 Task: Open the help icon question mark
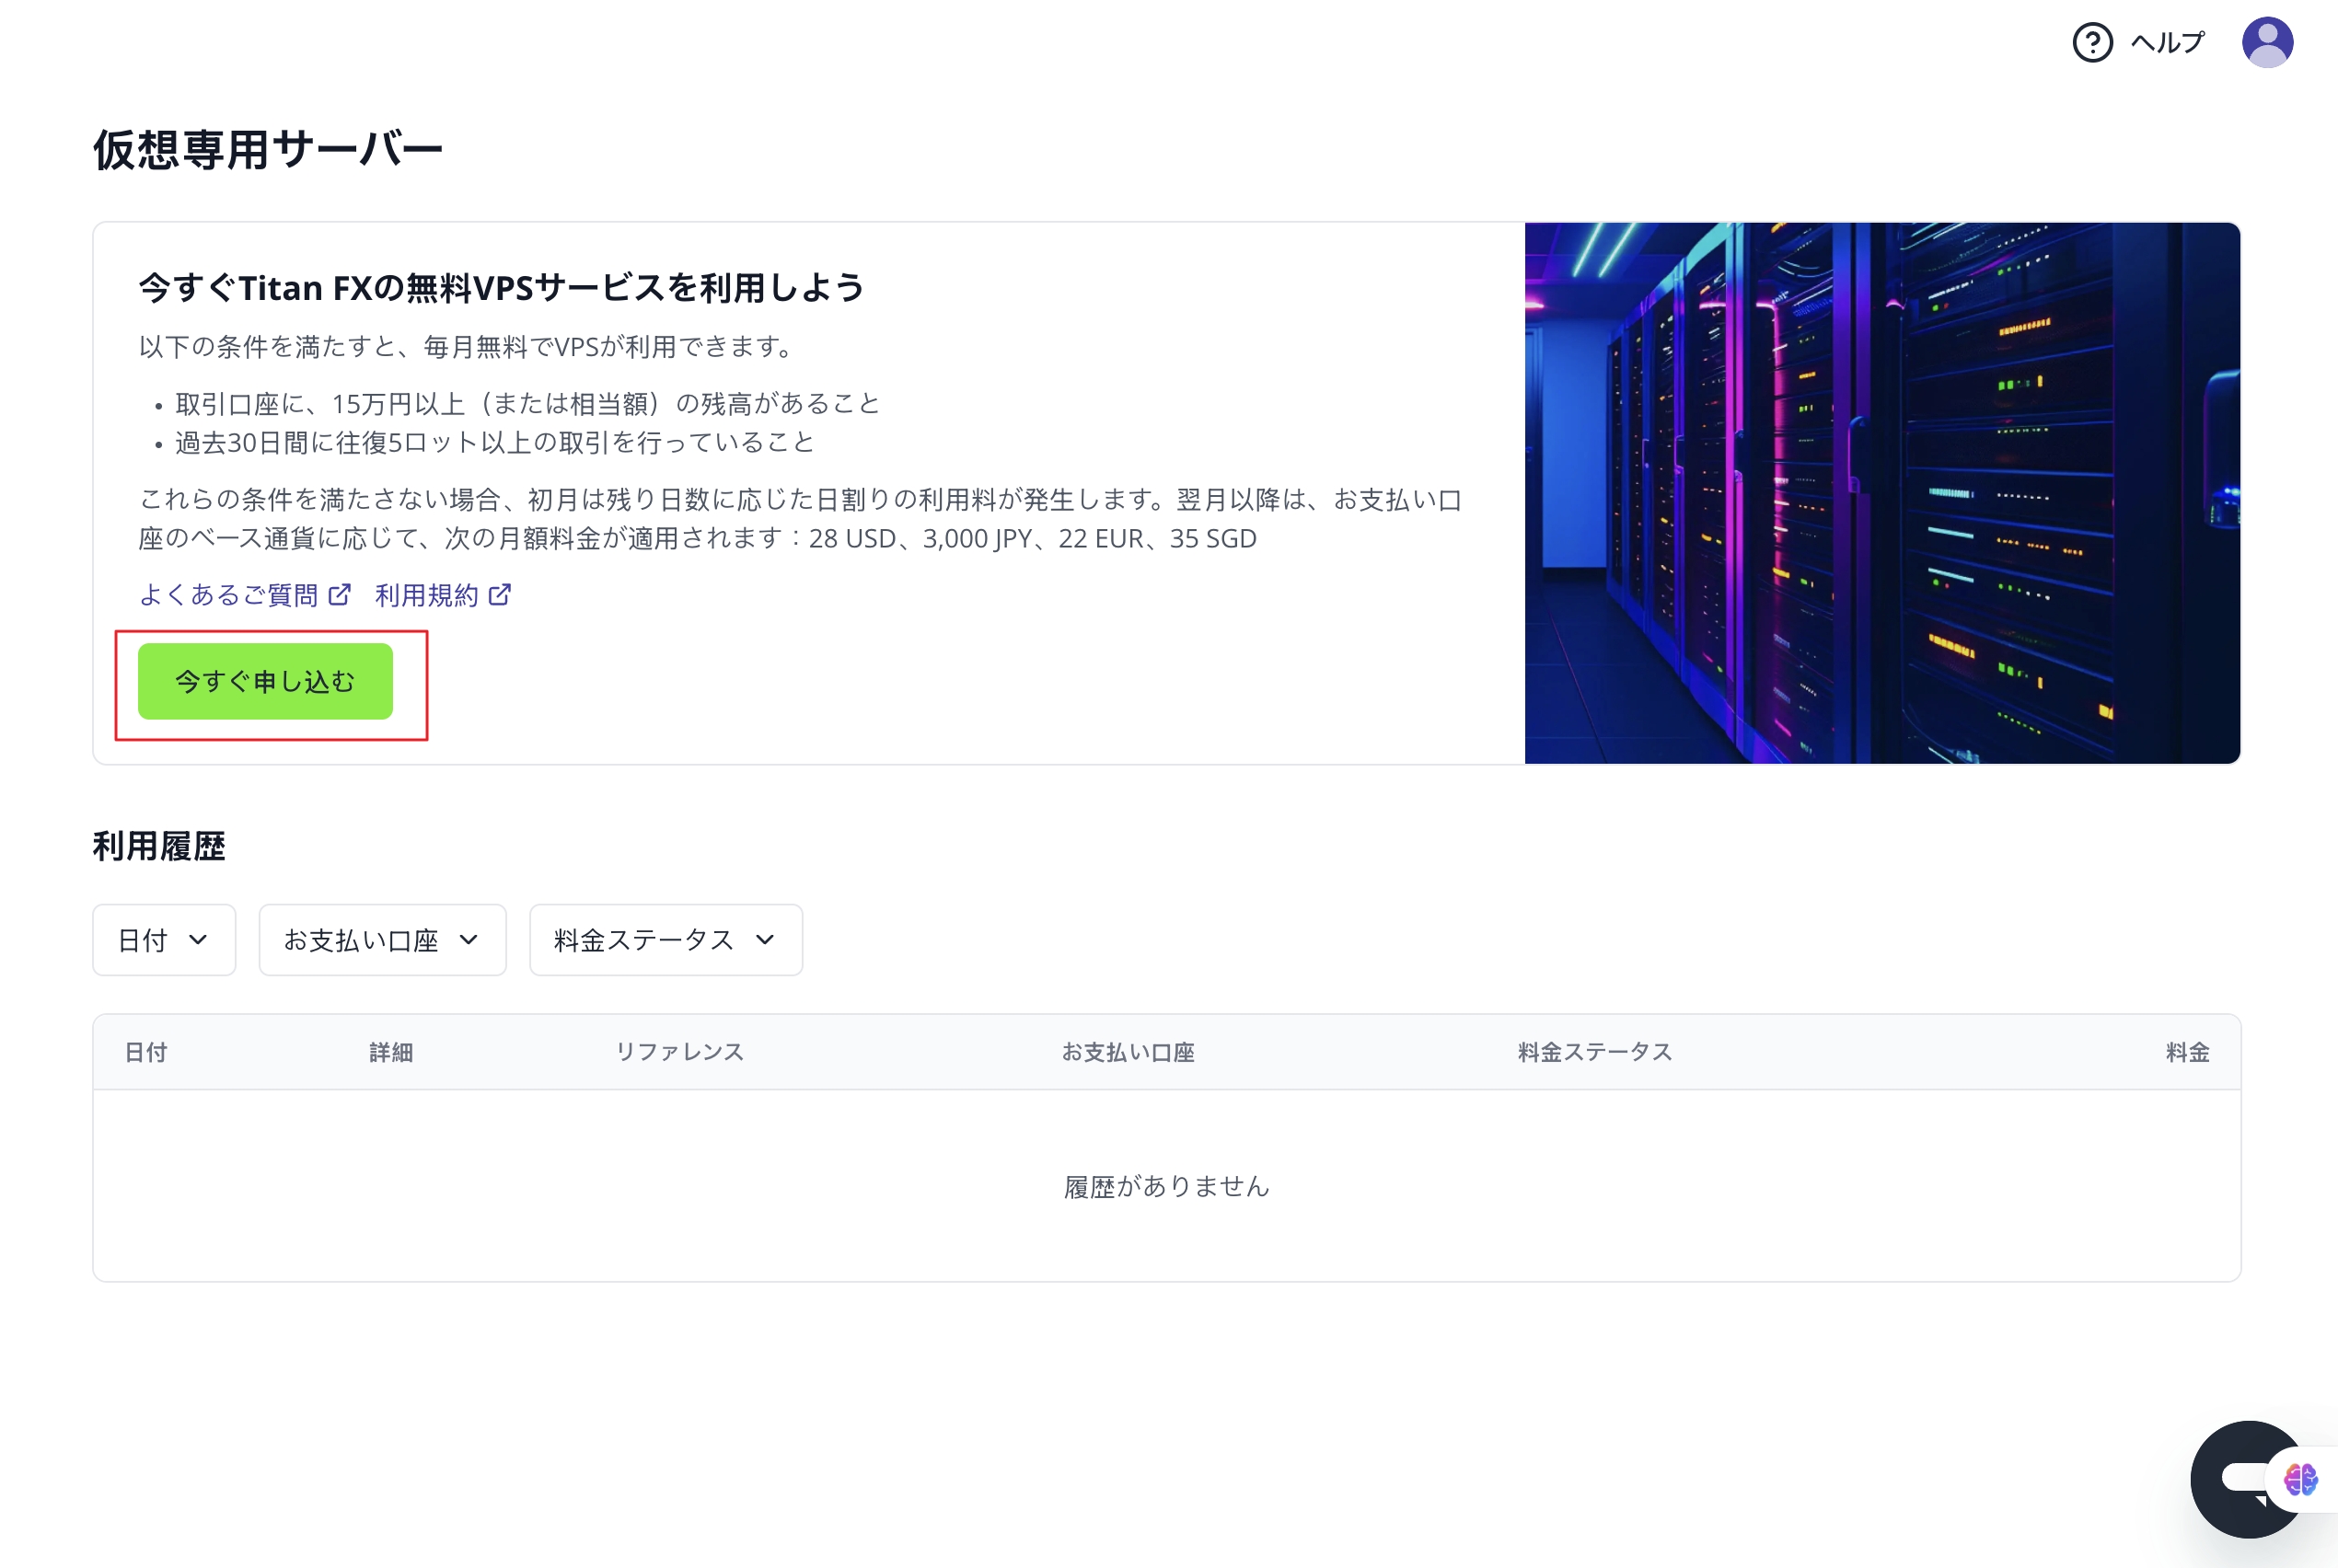pyautogui.click(x=2093, y=41)
